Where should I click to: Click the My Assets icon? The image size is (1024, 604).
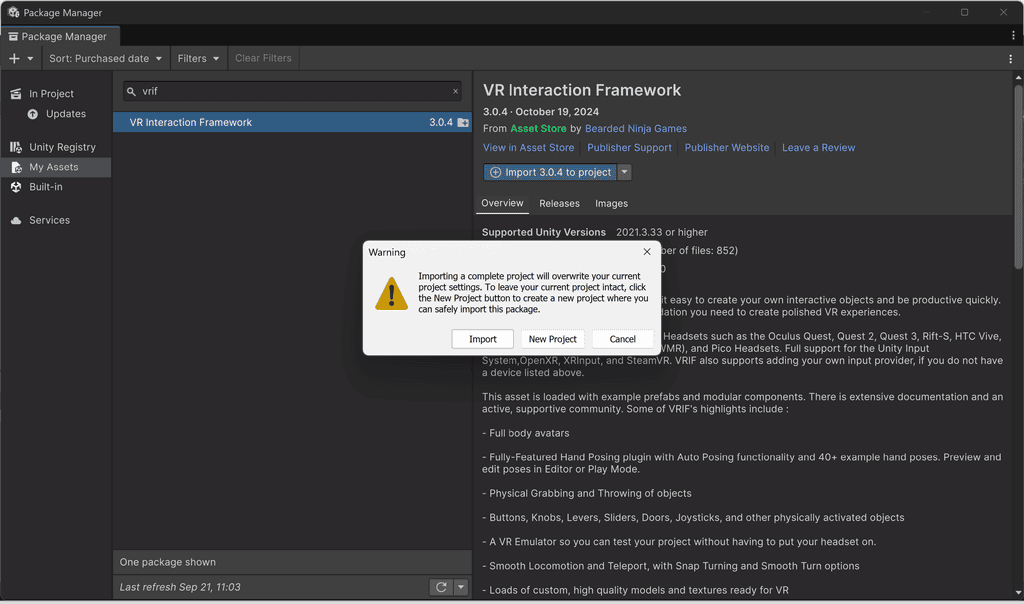pos(16,168)
